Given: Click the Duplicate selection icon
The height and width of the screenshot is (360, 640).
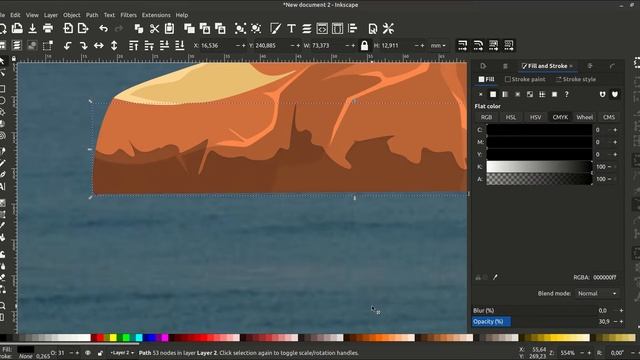Looking at the screenshot, I should [x=189, y=28].
